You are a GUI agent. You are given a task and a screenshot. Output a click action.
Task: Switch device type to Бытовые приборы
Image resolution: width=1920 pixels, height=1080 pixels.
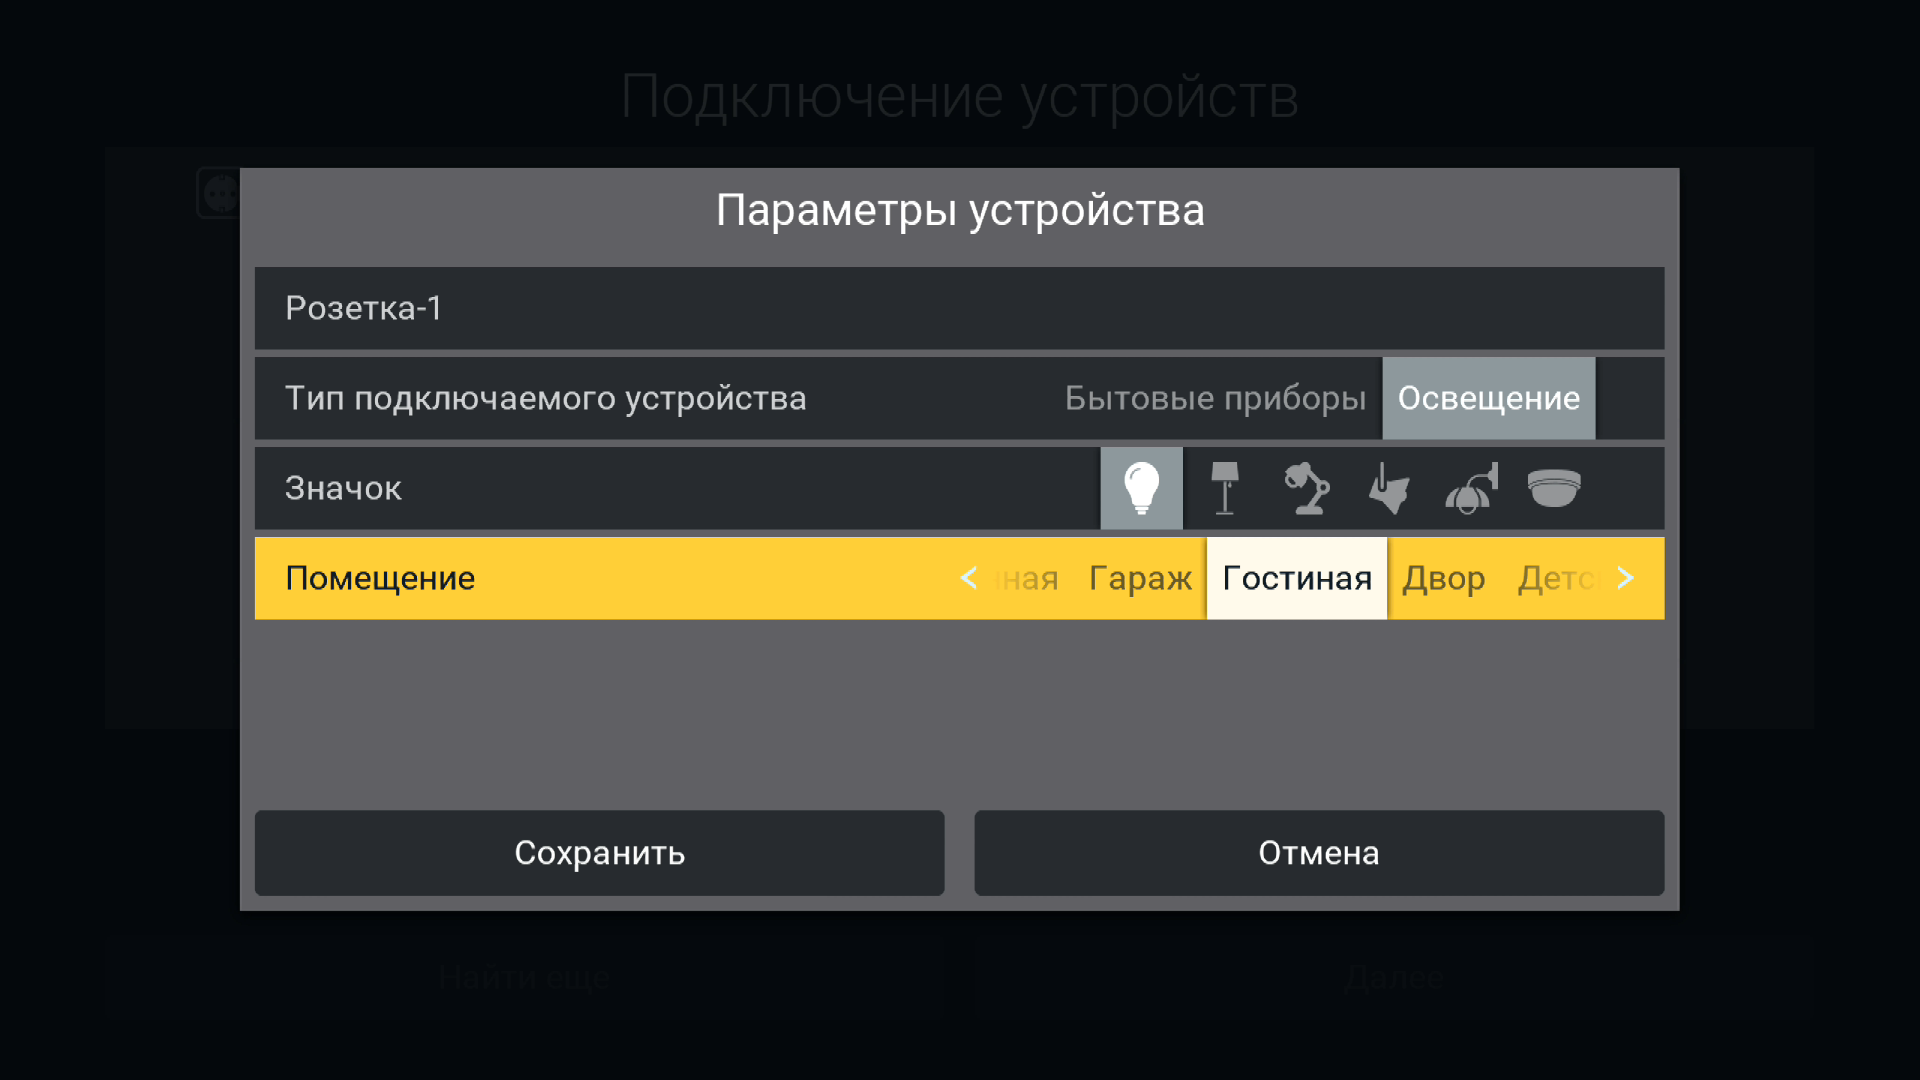coord(1214,398)
